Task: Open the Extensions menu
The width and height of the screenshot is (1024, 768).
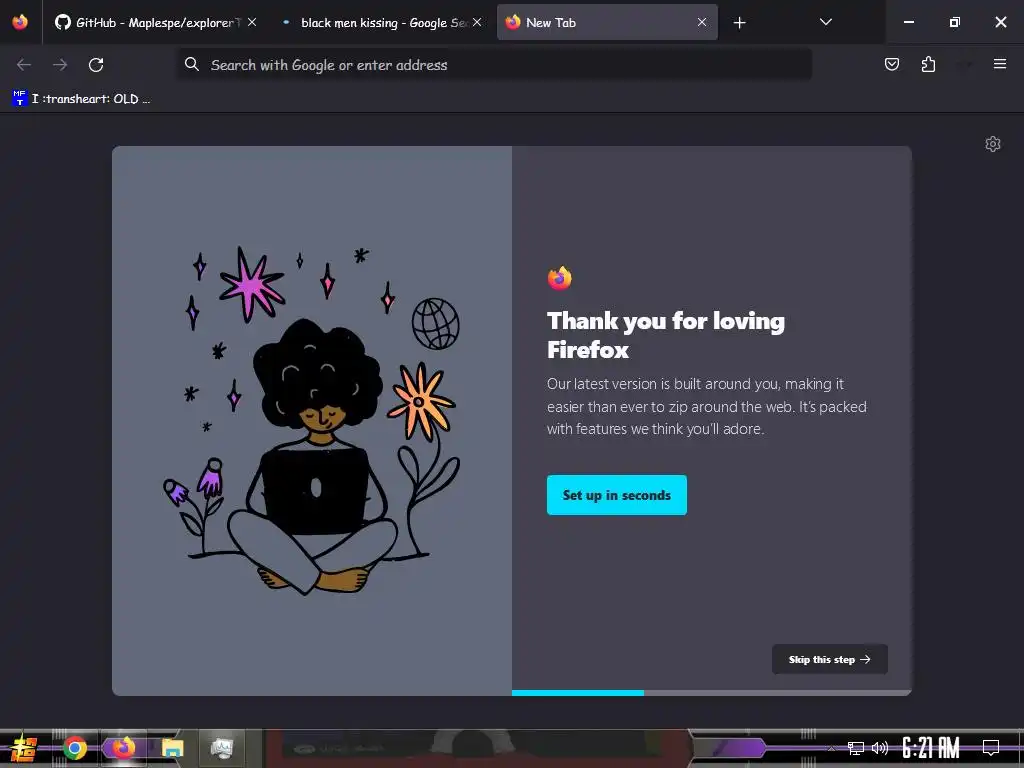Action: click(928, 64)
